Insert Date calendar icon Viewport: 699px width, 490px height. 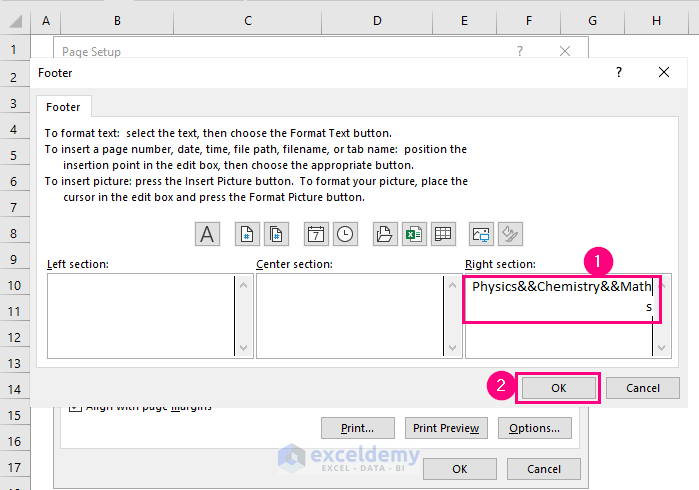[316, 234]
